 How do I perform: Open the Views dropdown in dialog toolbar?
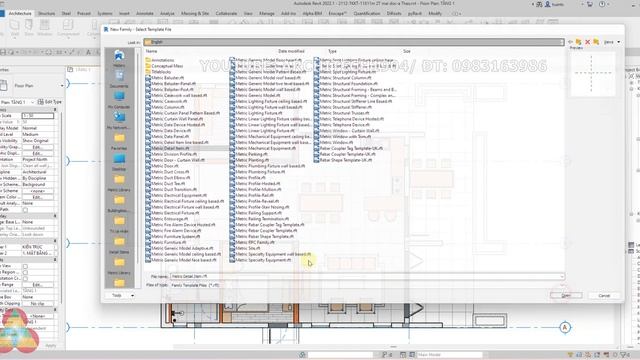612,42
